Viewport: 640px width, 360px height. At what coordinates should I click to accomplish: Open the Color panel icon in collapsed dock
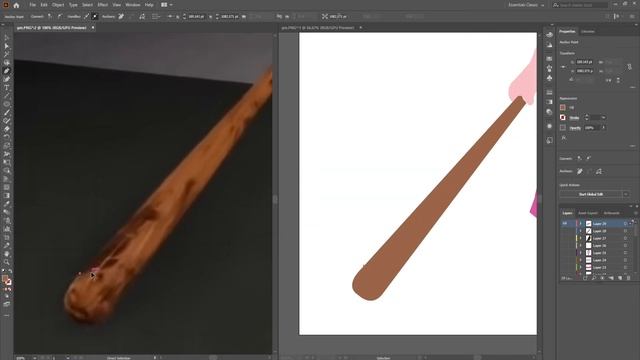click(549, 34)
